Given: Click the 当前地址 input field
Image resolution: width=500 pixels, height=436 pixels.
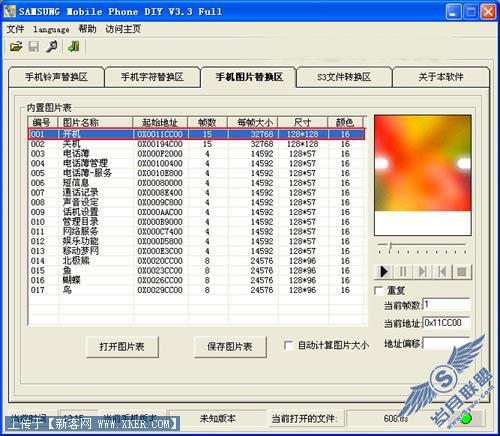Looking at the screenshot, I should 447,323.
